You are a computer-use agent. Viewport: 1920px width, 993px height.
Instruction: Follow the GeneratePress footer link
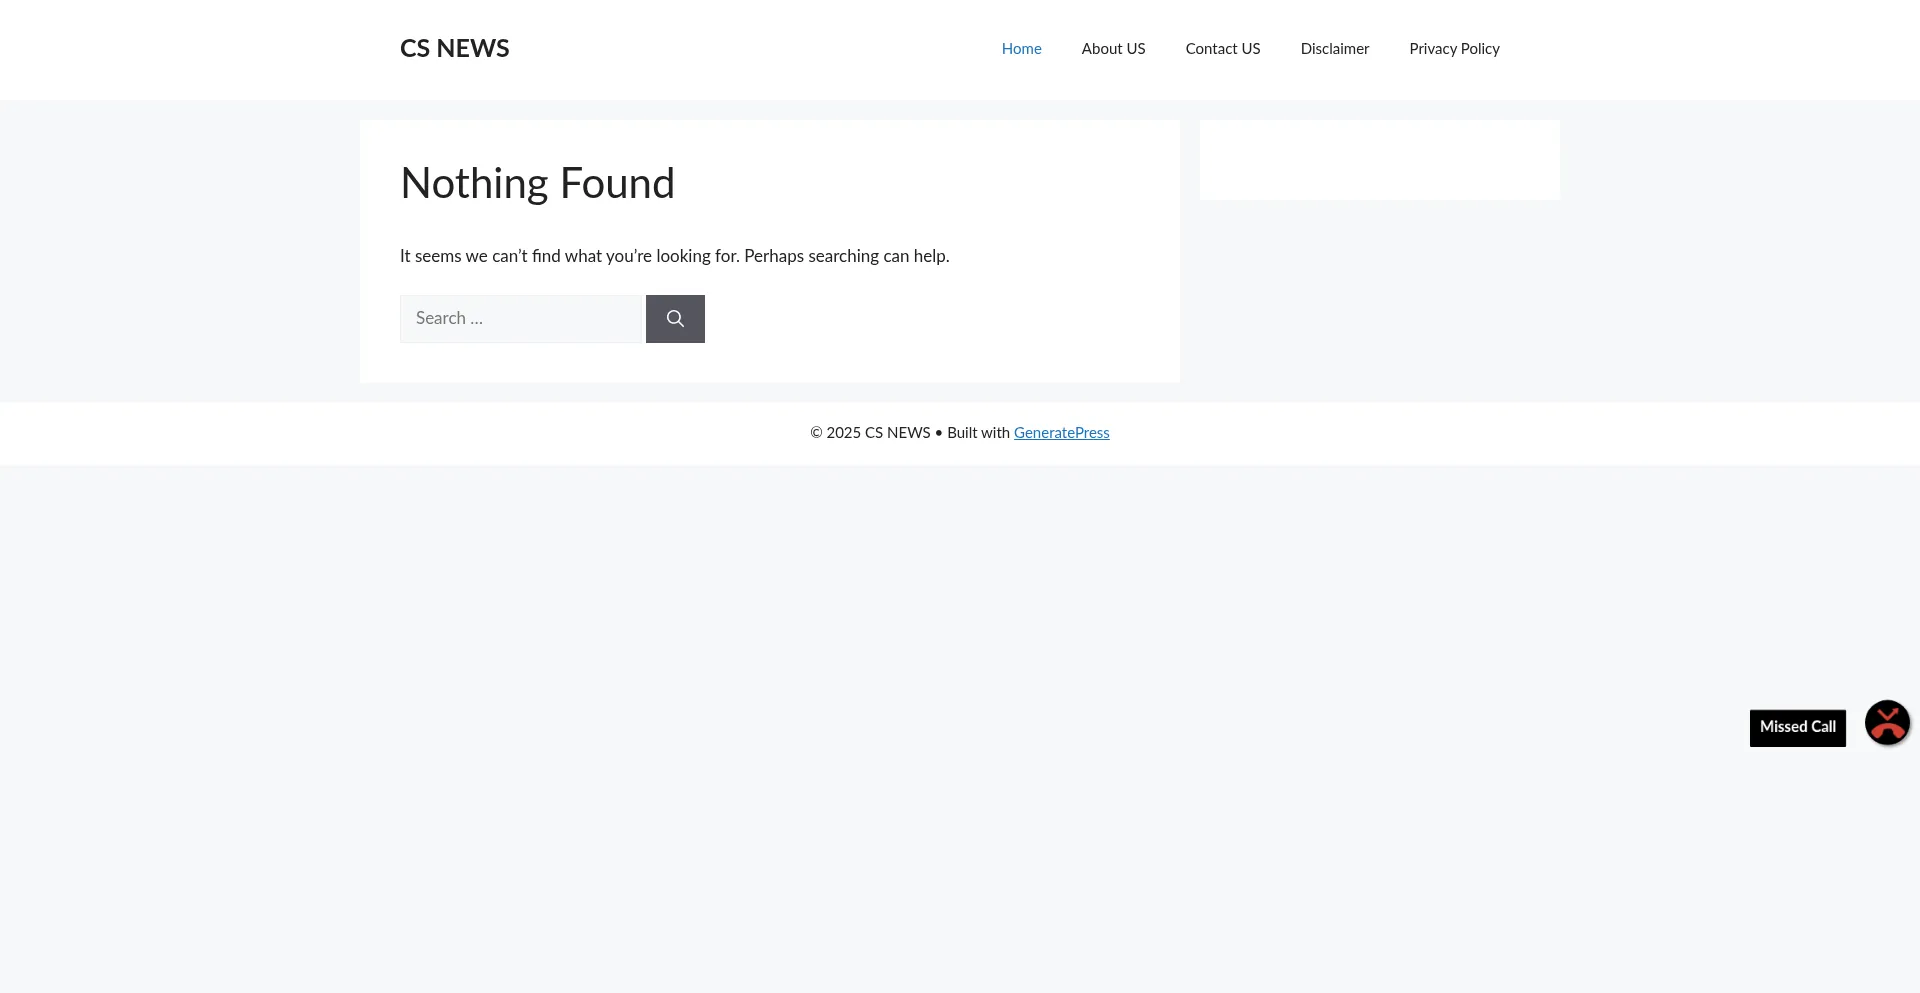(x=1061, y=433)
